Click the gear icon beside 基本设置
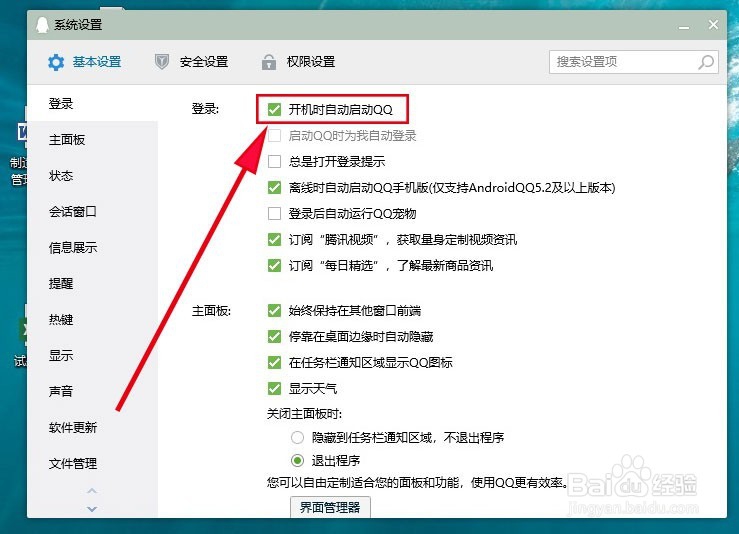The width and height of the screenshot is (739, 534). pos(56,62)
